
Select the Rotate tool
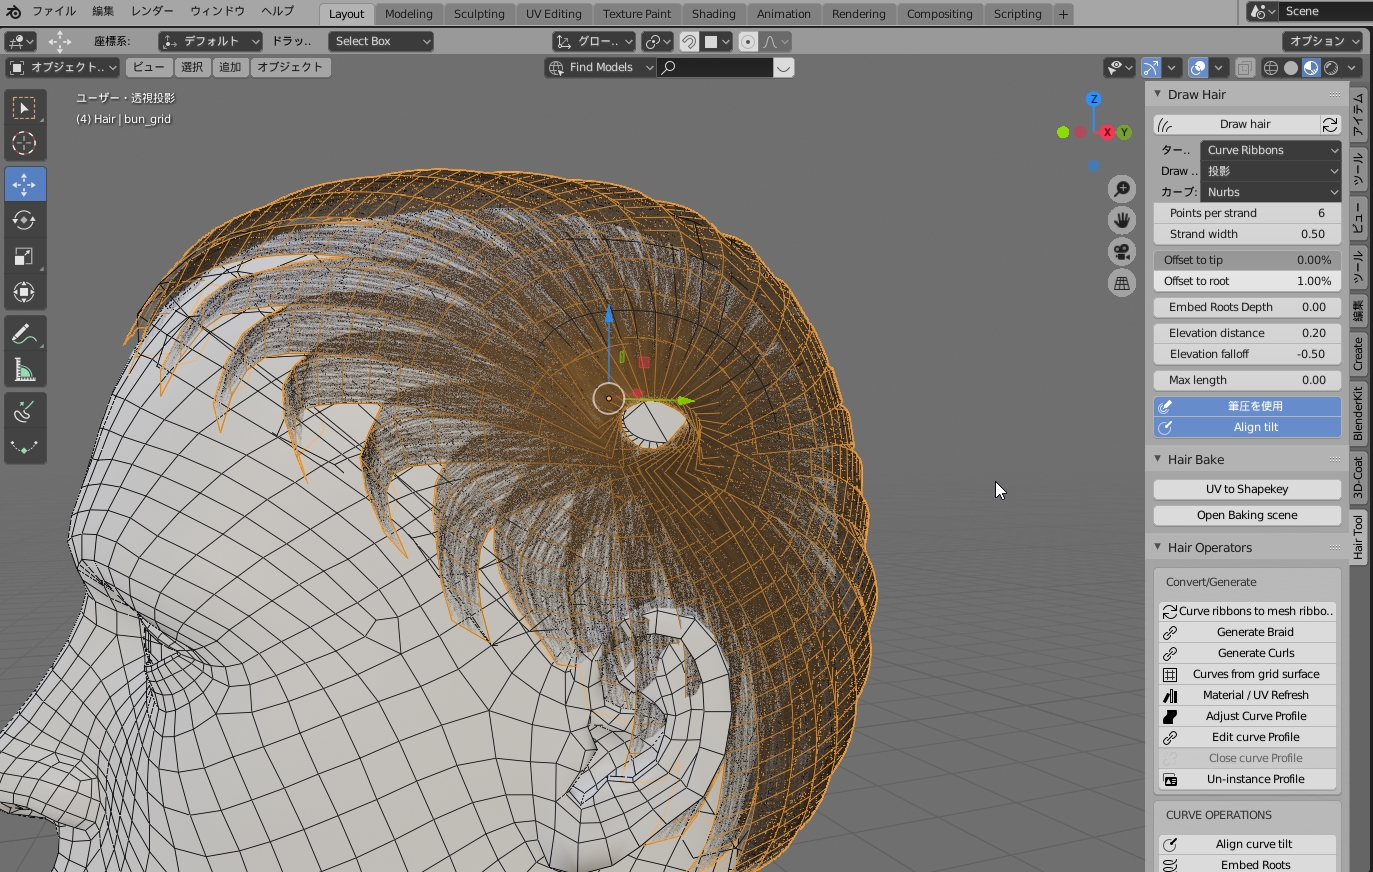pos(24,221)
